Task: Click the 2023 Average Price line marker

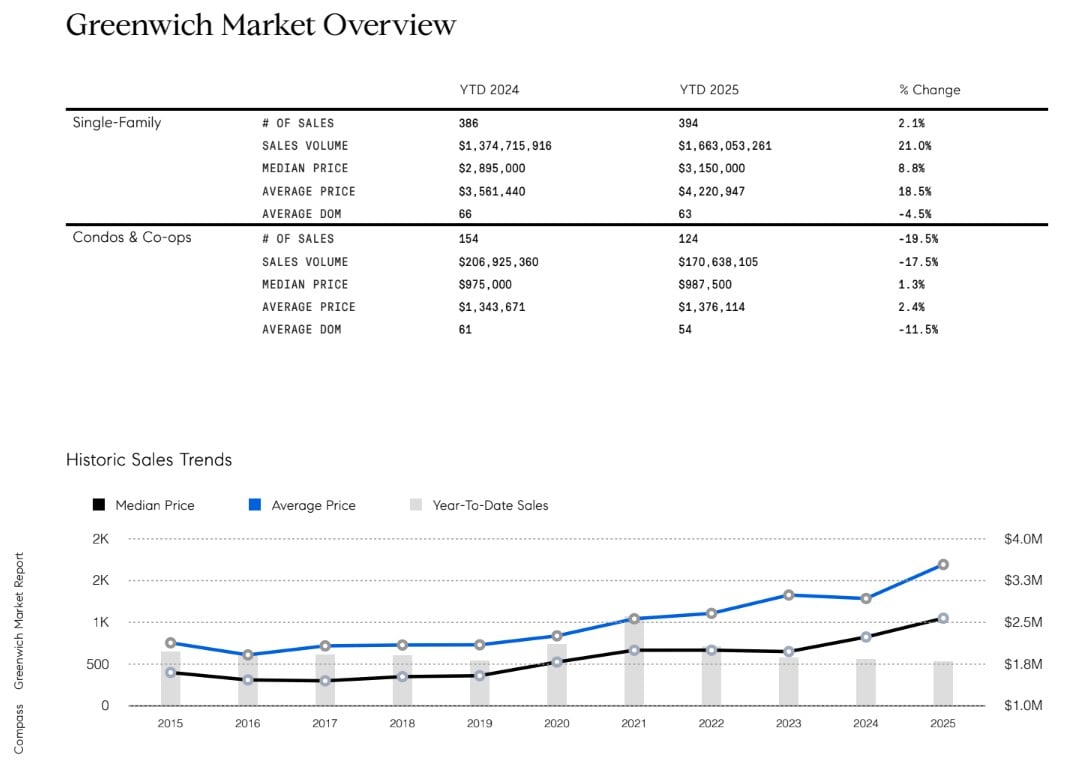Action: 788,595
